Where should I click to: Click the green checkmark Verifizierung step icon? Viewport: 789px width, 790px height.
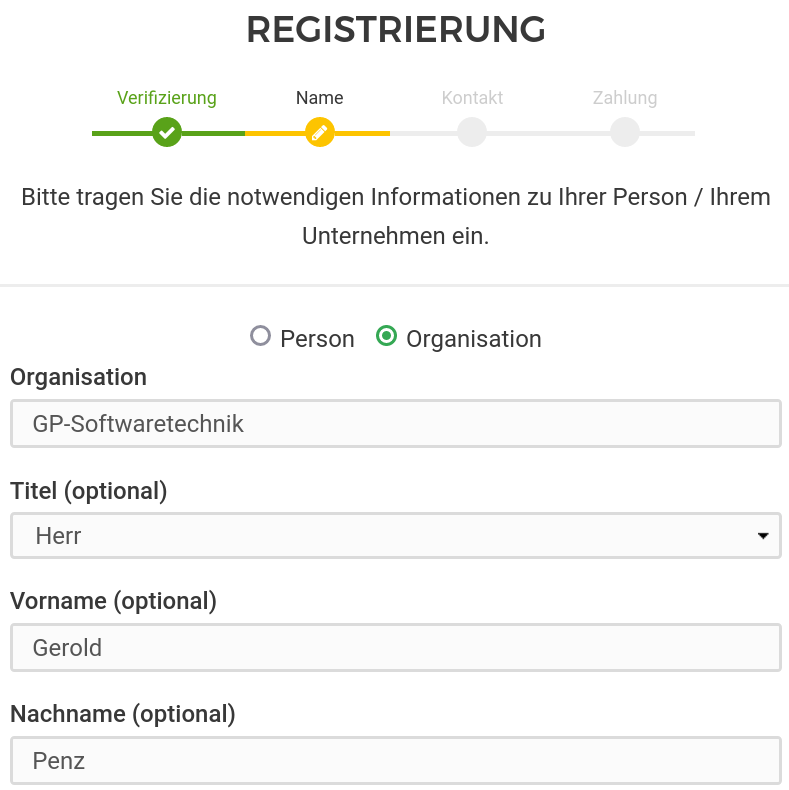click(167, 132)
